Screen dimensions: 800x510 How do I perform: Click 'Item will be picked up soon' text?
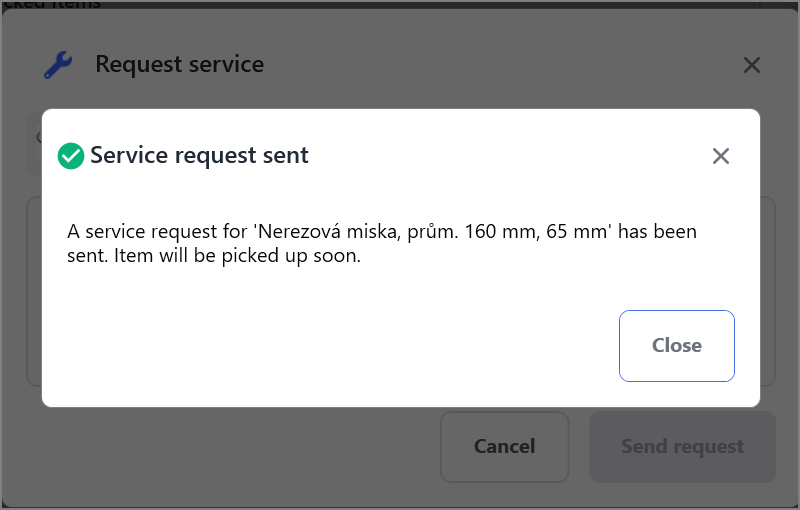click(235, 256)
